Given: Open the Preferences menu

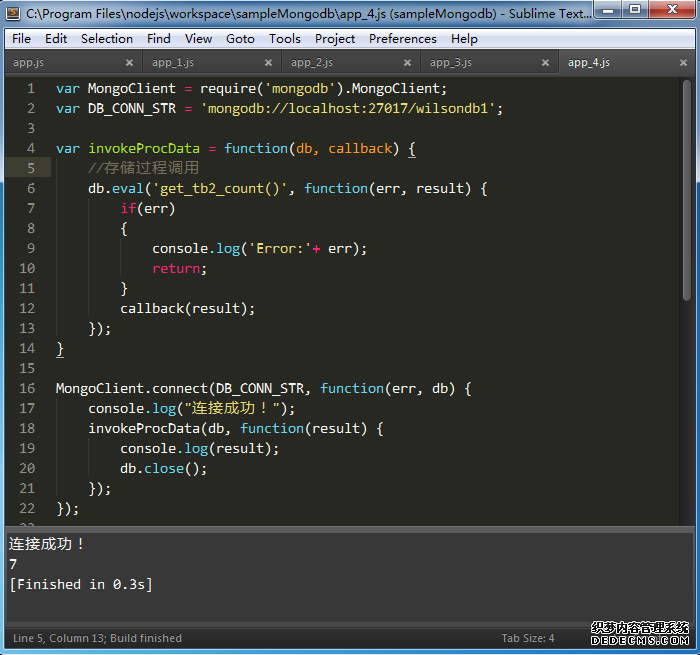Looking at the screenshot, I should (402, 39).
